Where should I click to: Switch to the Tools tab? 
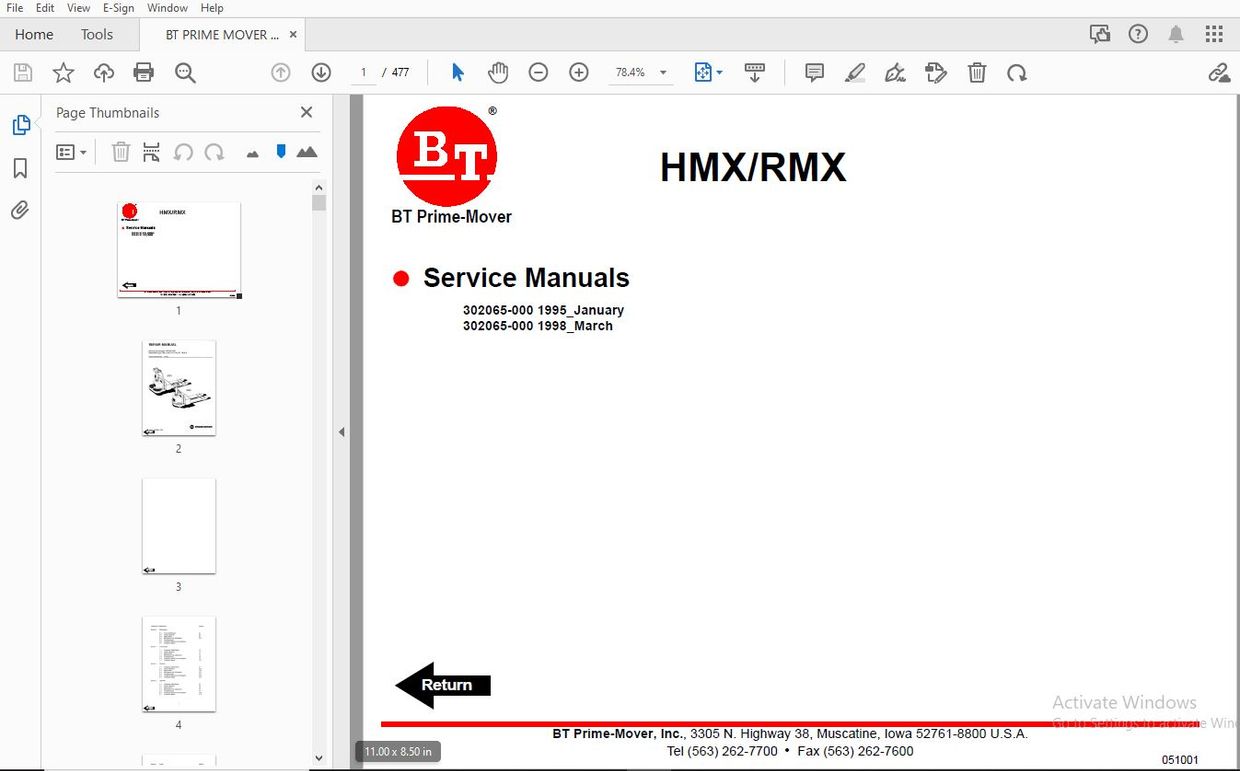[x=97, y=34]
